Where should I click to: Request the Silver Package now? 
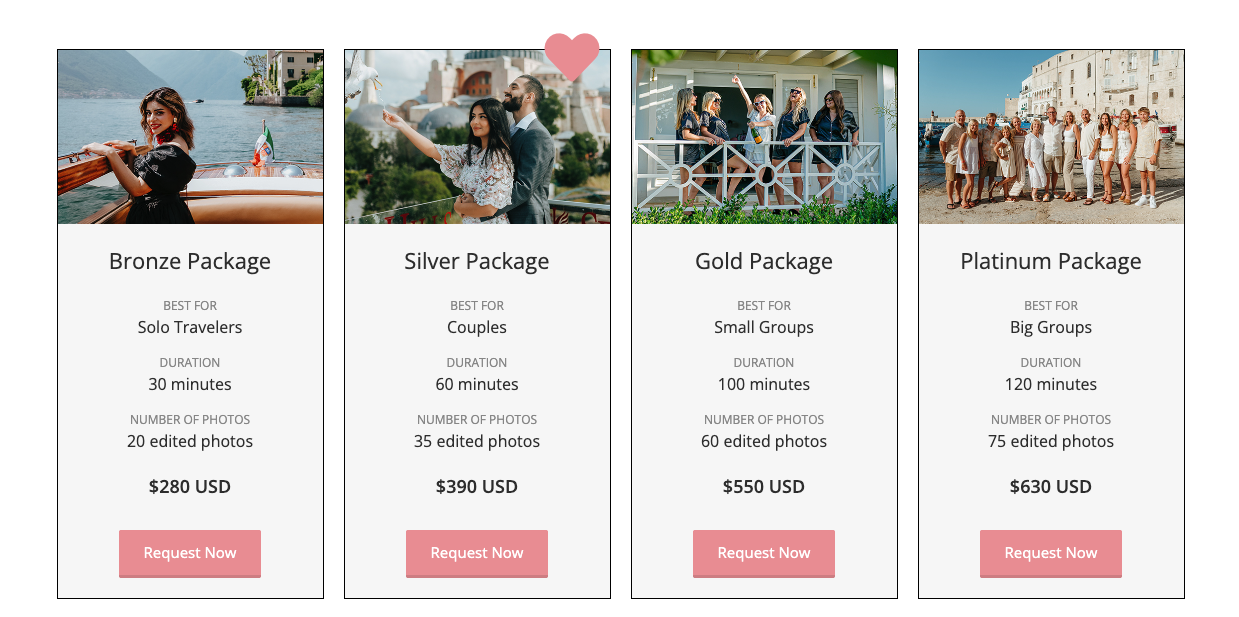(x=477, y=553)
